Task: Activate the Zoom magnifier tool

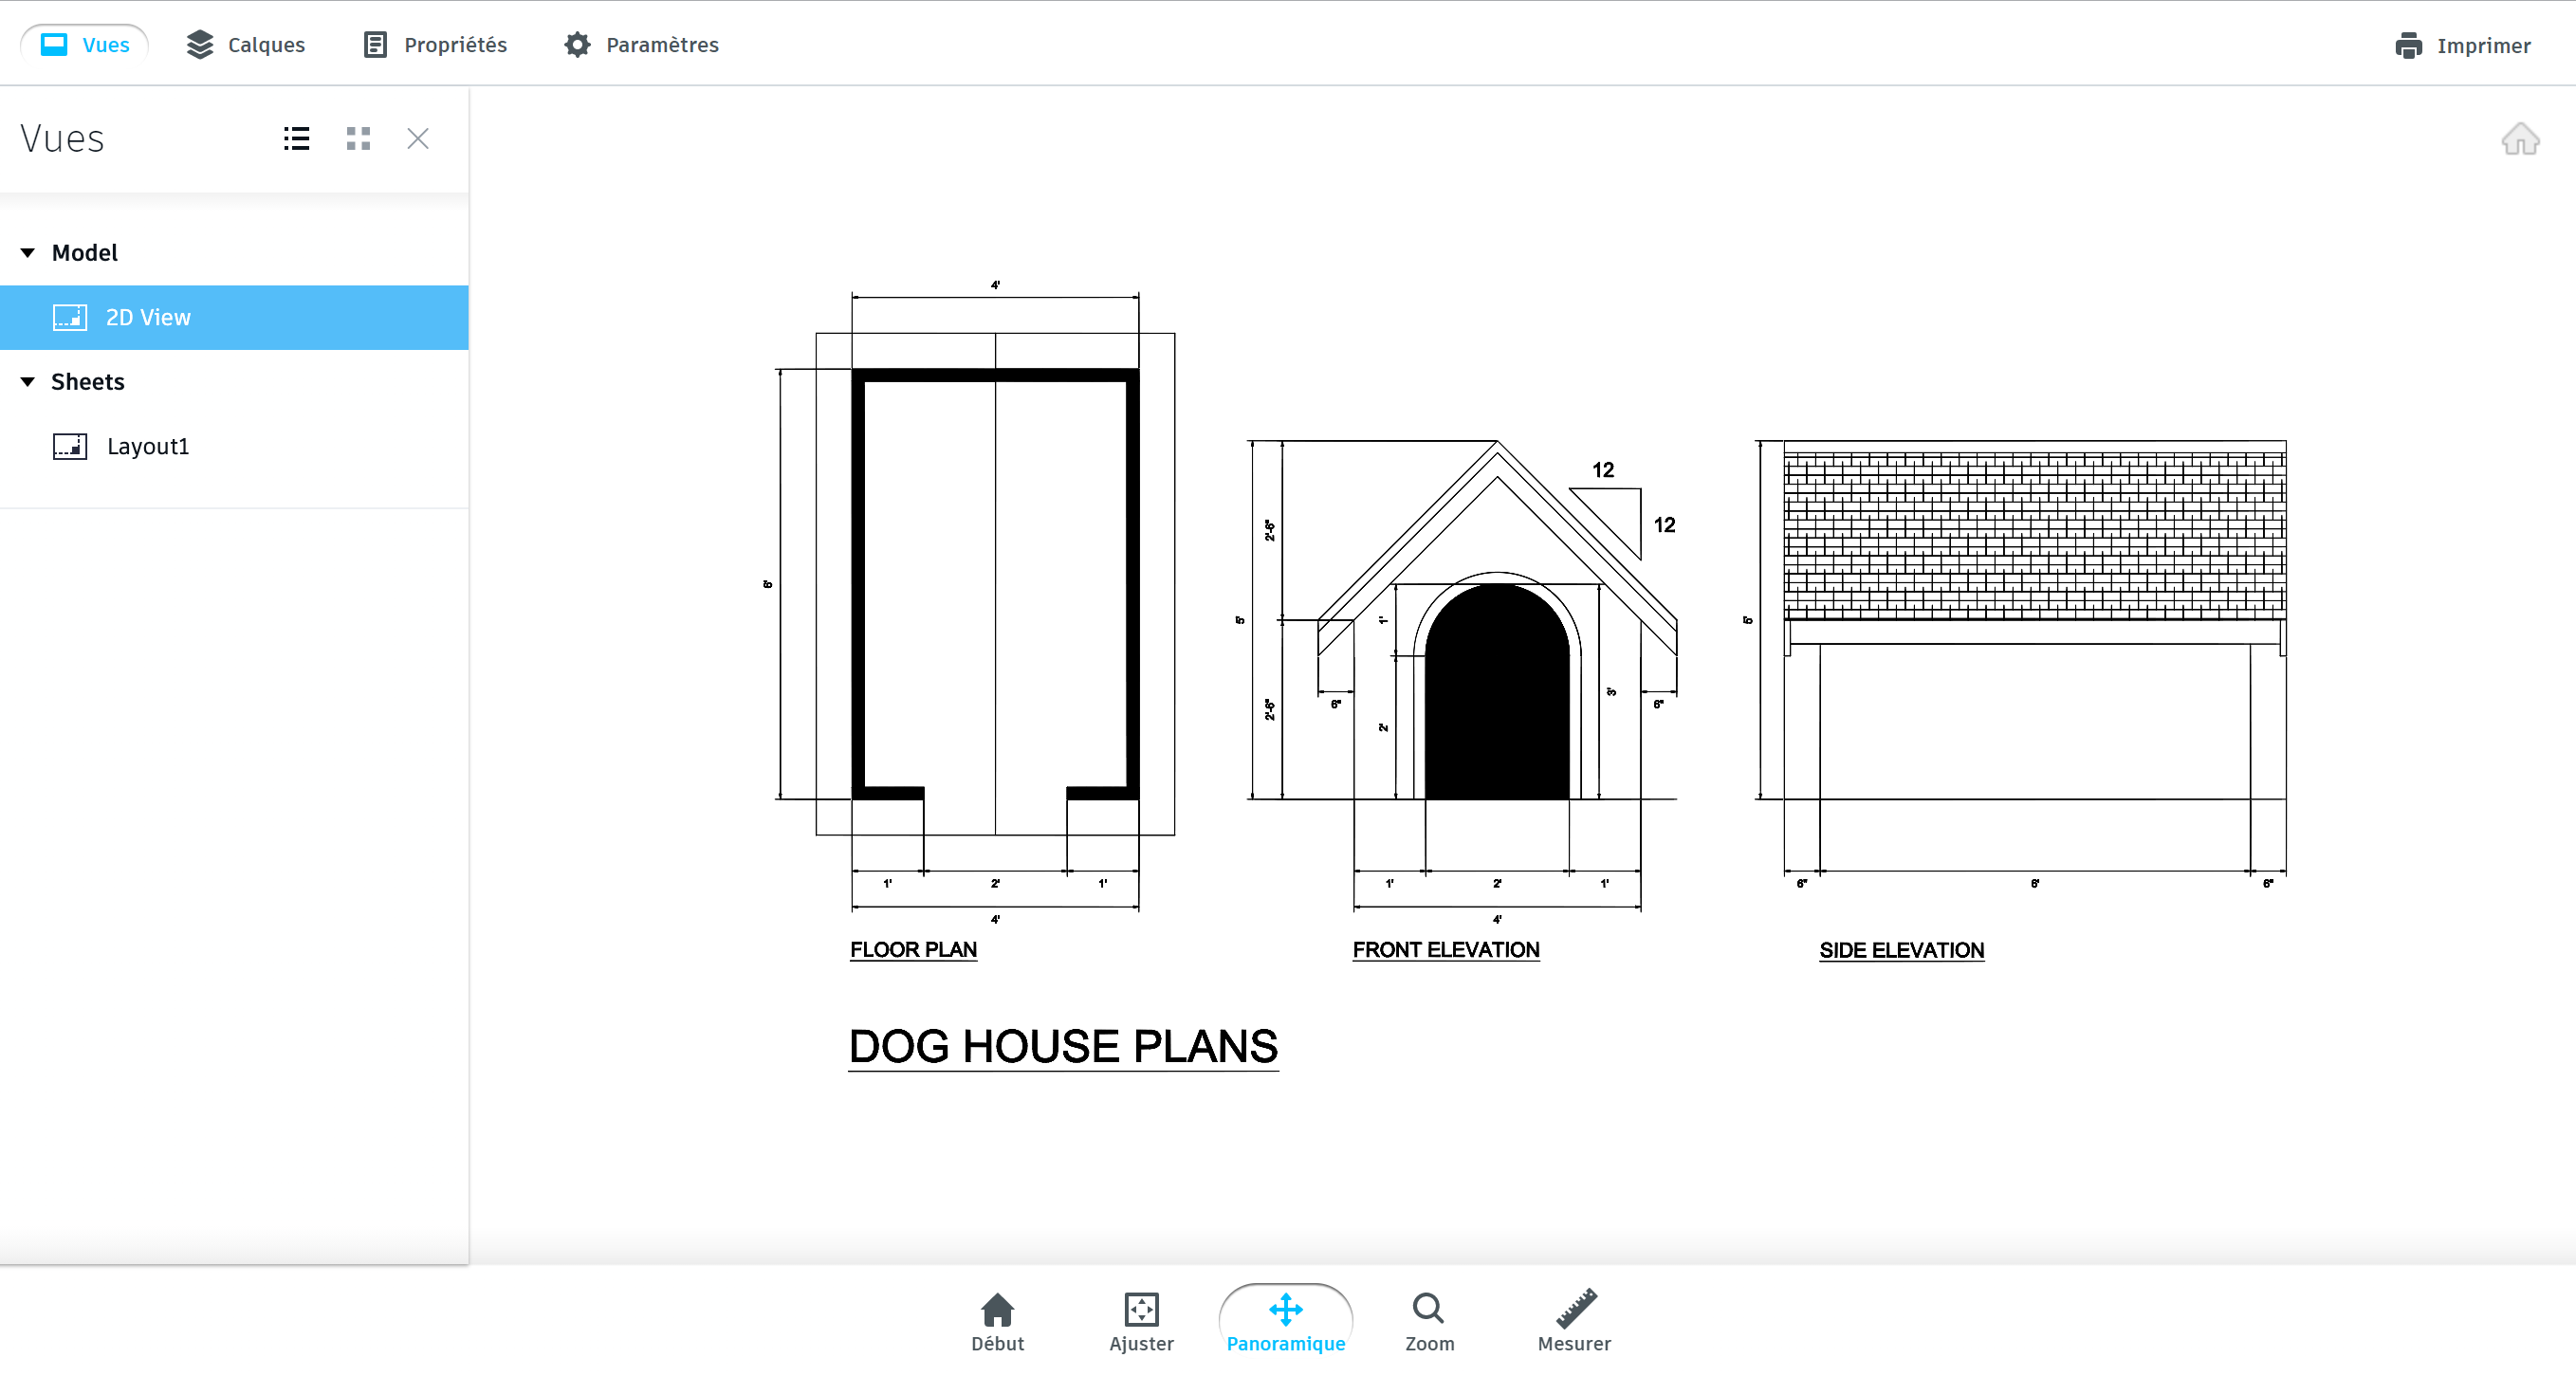Action: click(x=1429, y=1320)
